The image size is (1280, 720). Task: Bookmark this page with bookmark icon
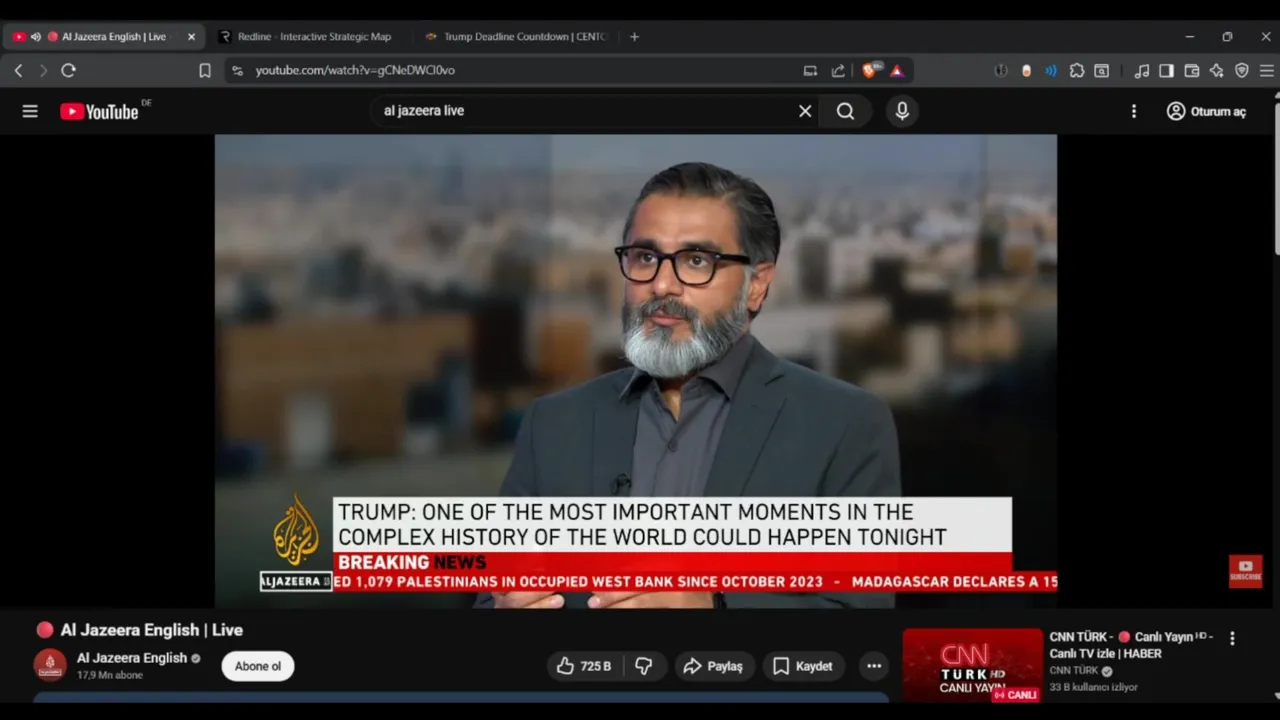pos(205,70)
